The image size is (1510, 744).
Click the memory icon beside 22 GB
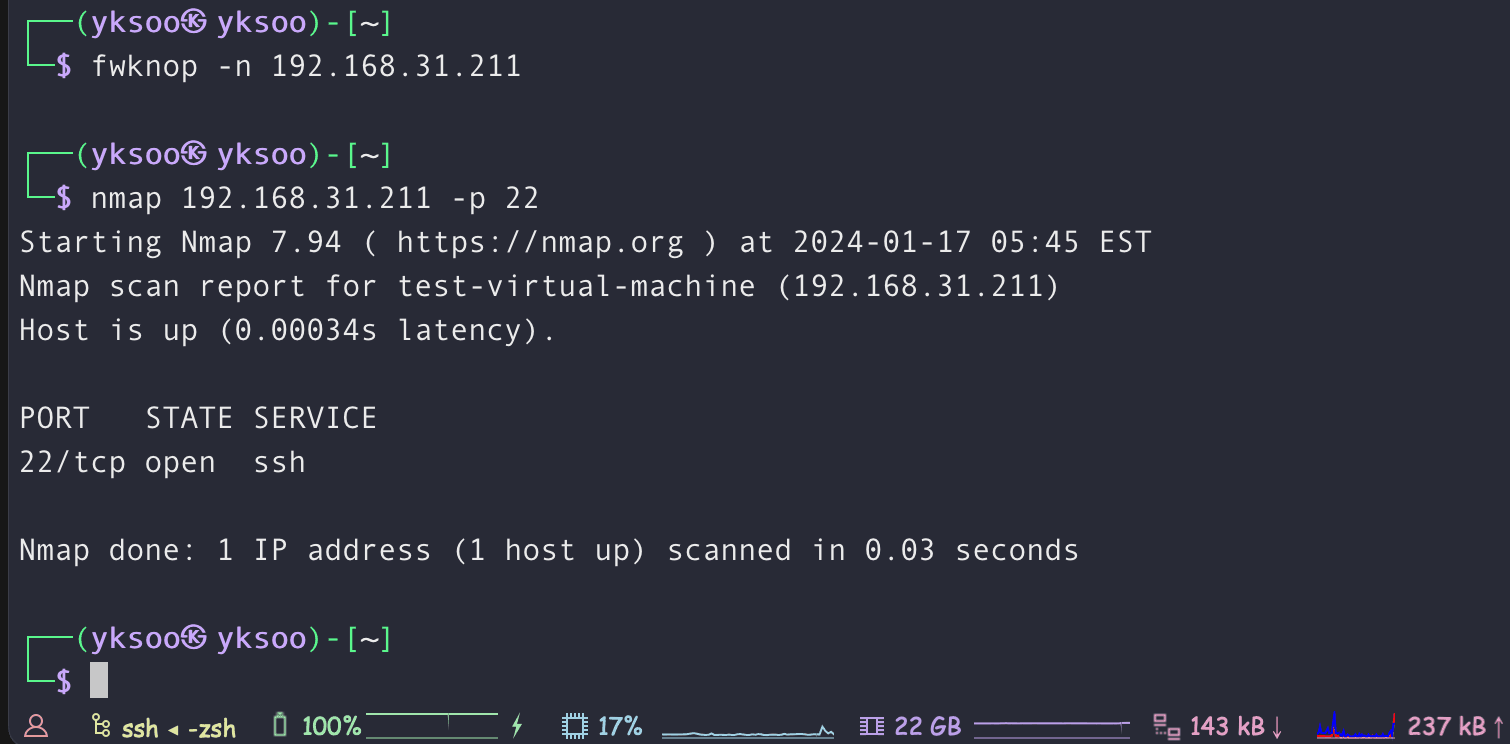[x=872, y=726]
